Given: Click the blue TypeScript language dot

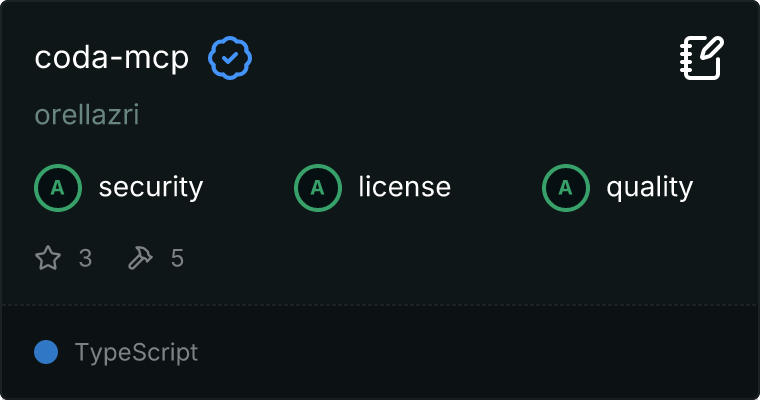Looking at the screenshot, I should click(x=46, y=352).
